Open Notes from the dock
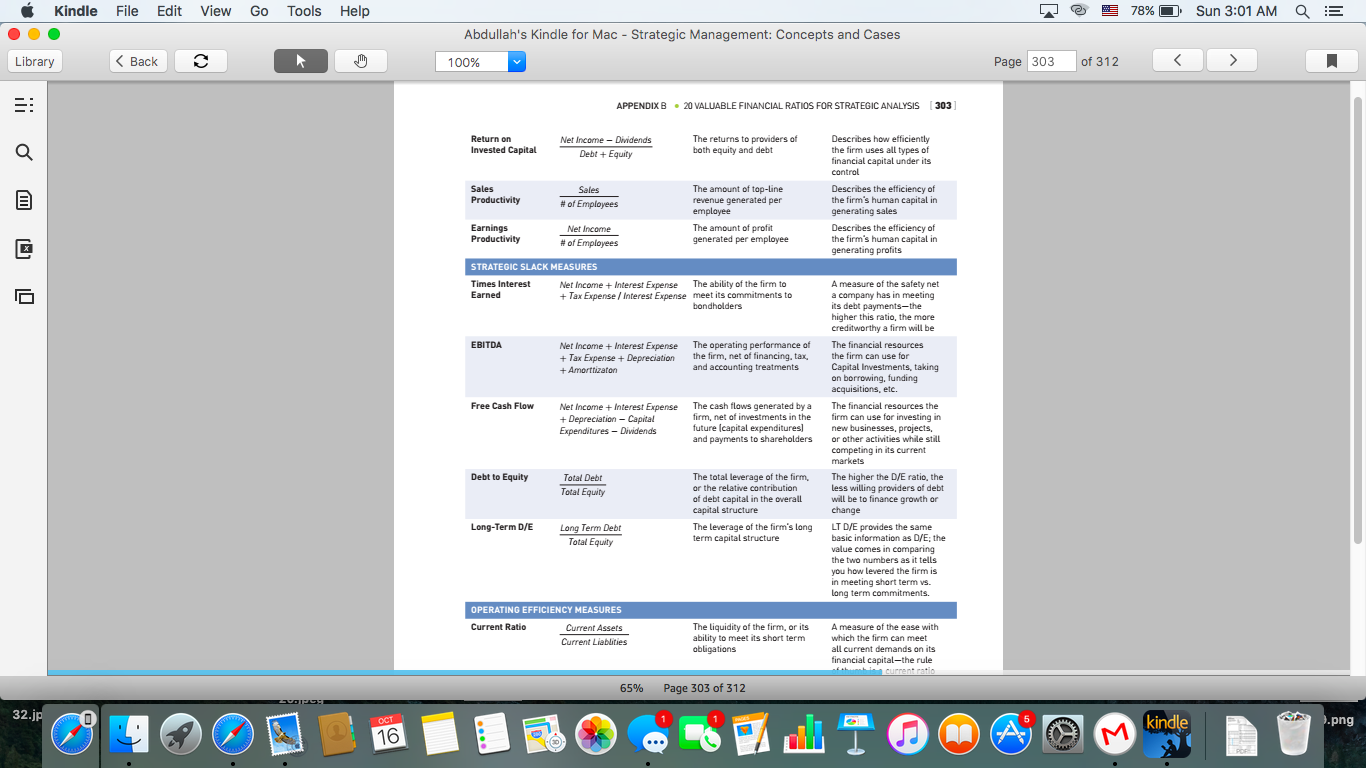The width and height of the screenshot is (1366, 768). (440, 735)
